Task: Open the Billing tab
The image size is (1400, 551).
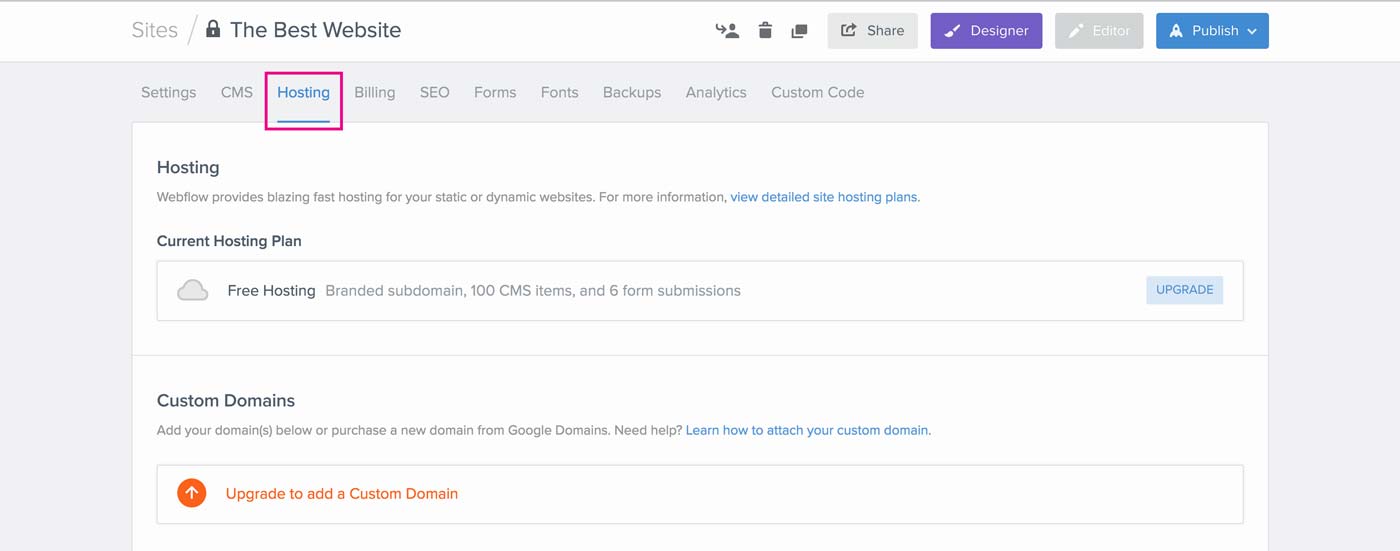Action: (375, 92)
